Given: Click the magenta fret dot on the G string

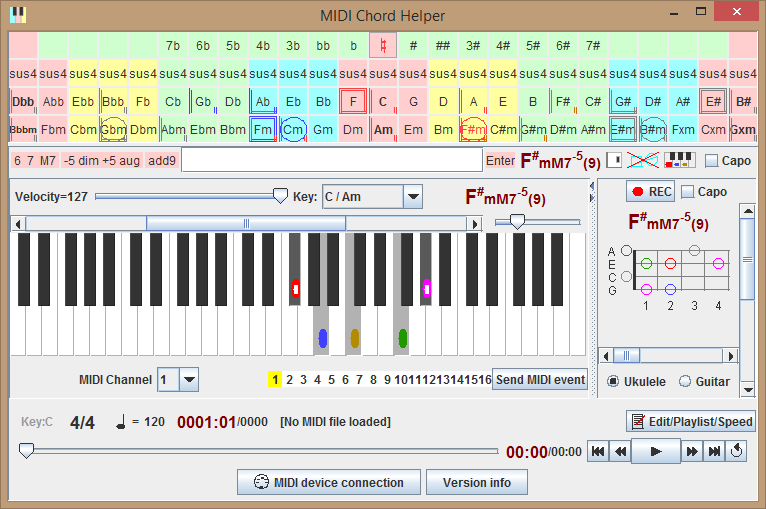Looking at the screenshot, I should (646, 289).
